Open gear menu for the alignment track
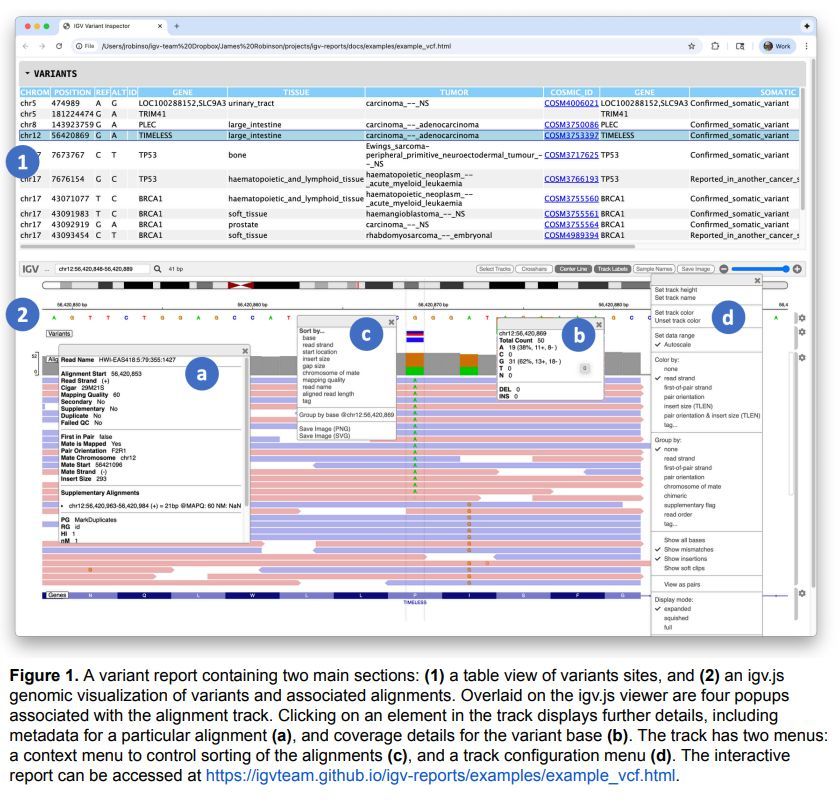This screenshot has width=840, height=802. pyautogui.click(x=802, y=357)
